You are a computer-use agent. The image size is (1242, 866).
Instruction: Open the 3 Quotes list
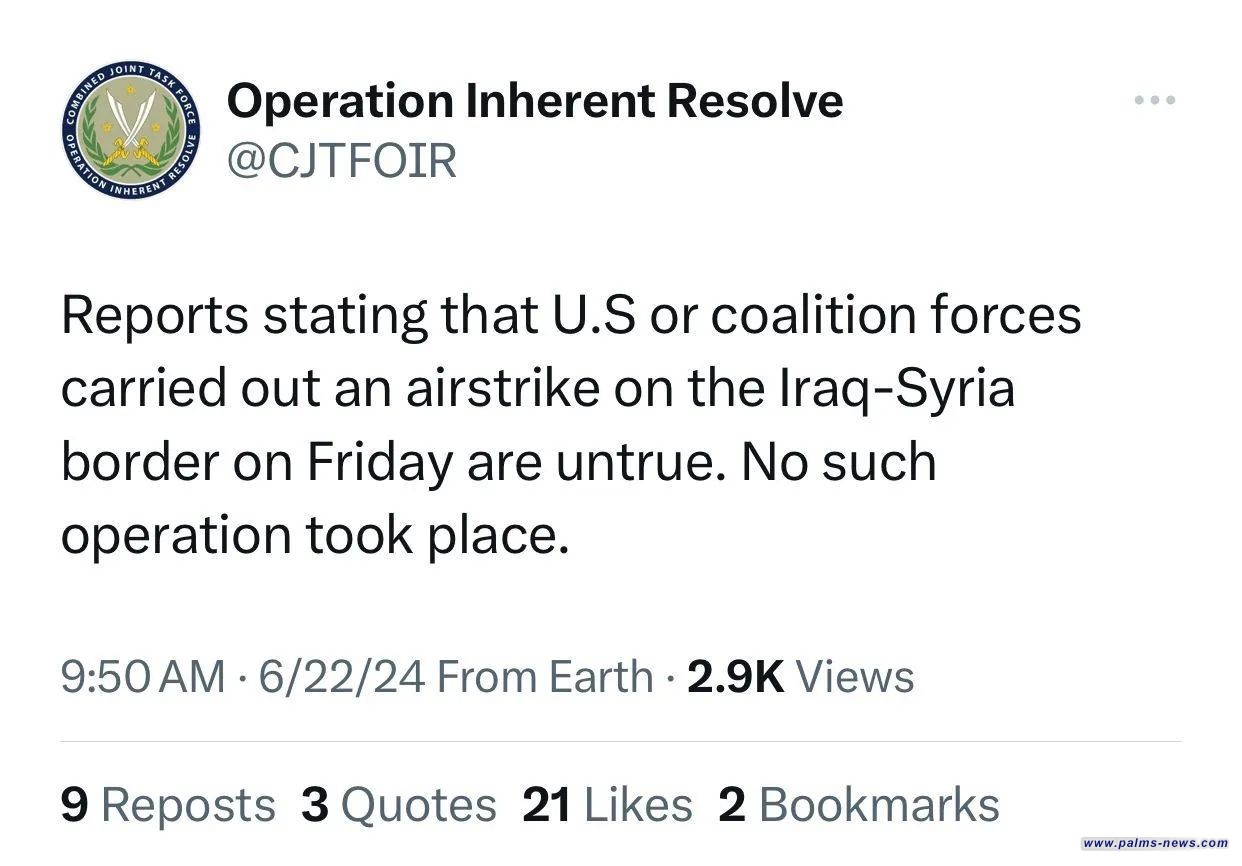click(398, 805)
